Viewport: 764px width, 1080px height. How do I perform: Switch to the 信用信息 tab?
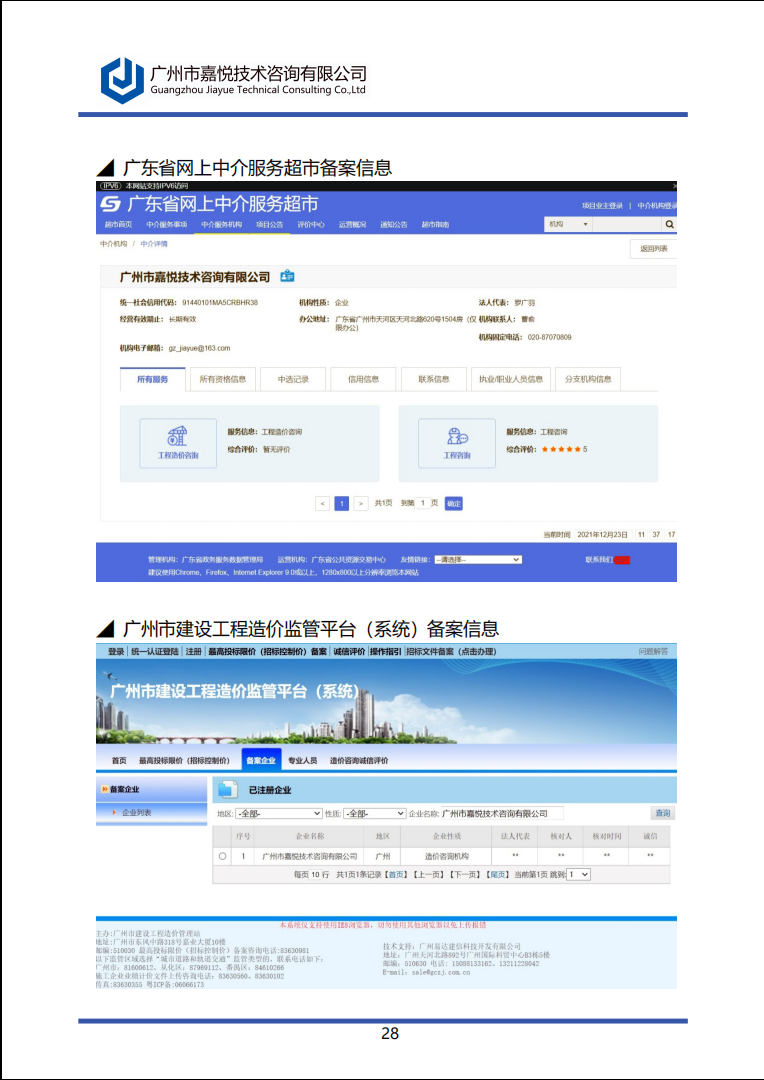coord(363,380)
